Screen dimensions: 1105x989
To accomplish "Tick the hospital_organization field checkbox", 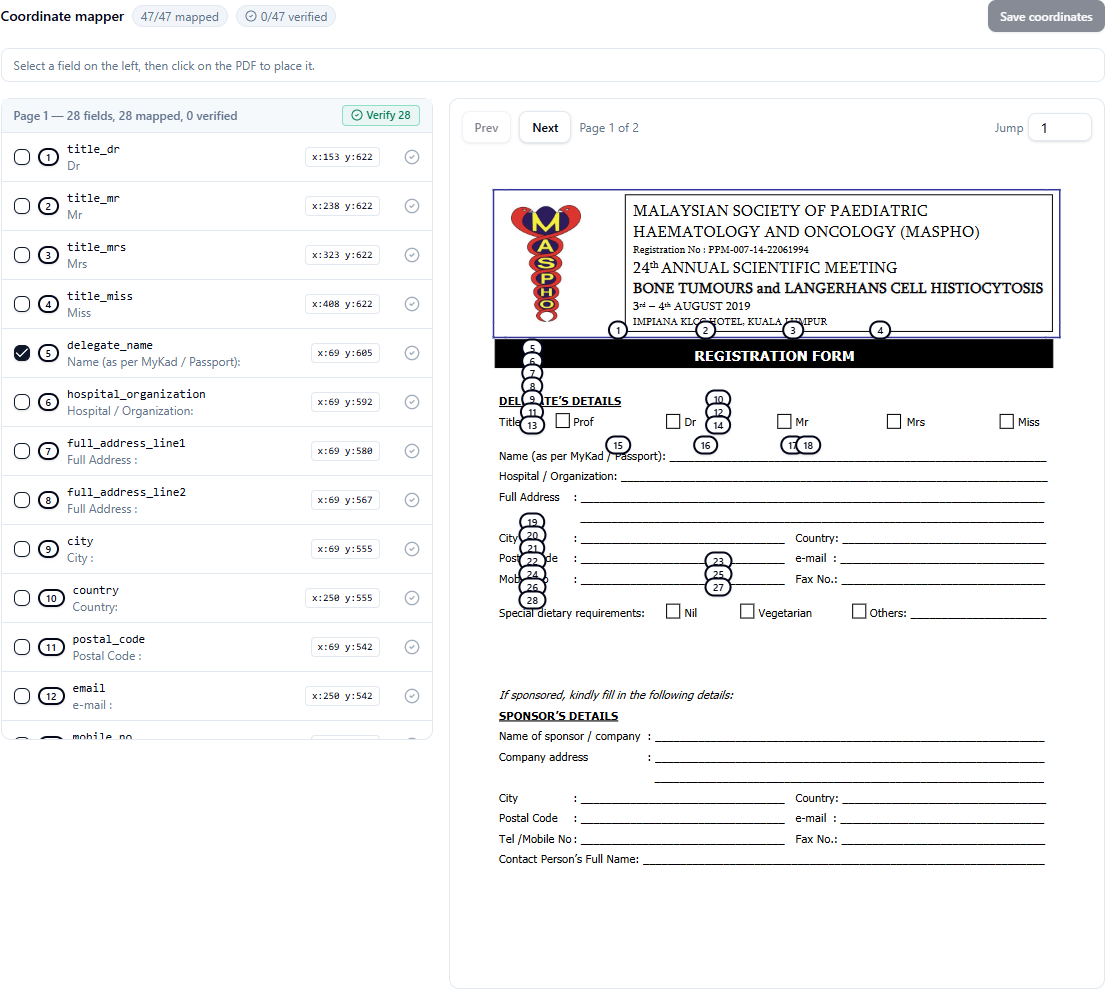I will (22, 402).
